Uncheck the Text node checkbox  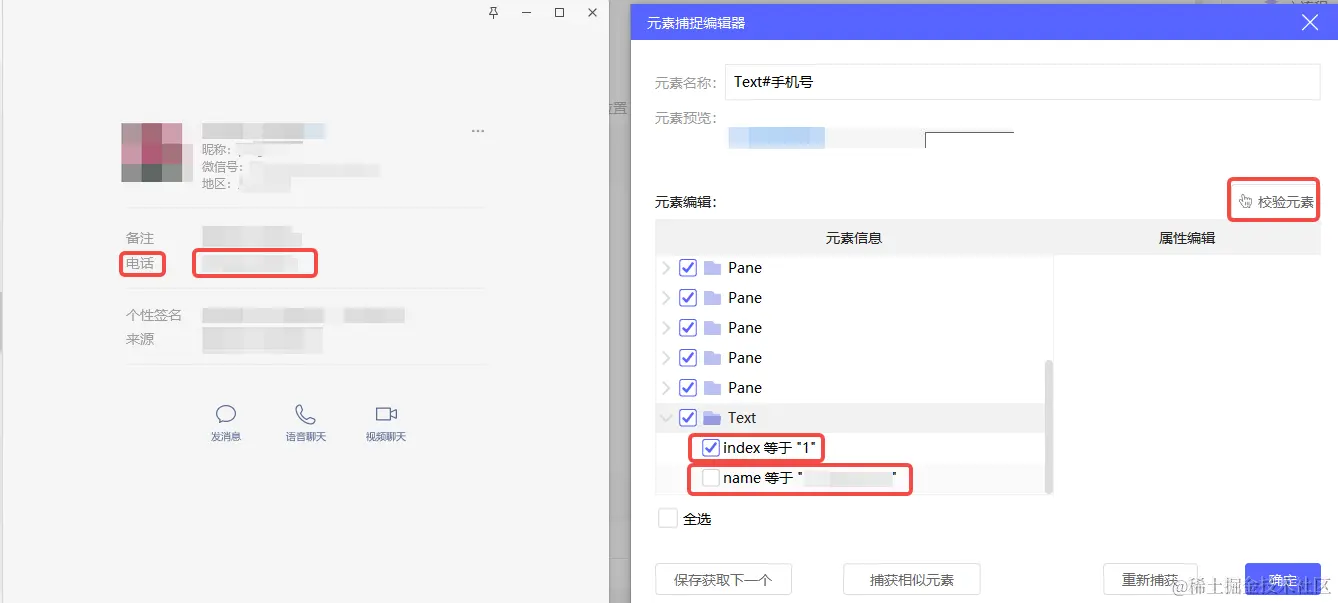[x=688, y=418]
